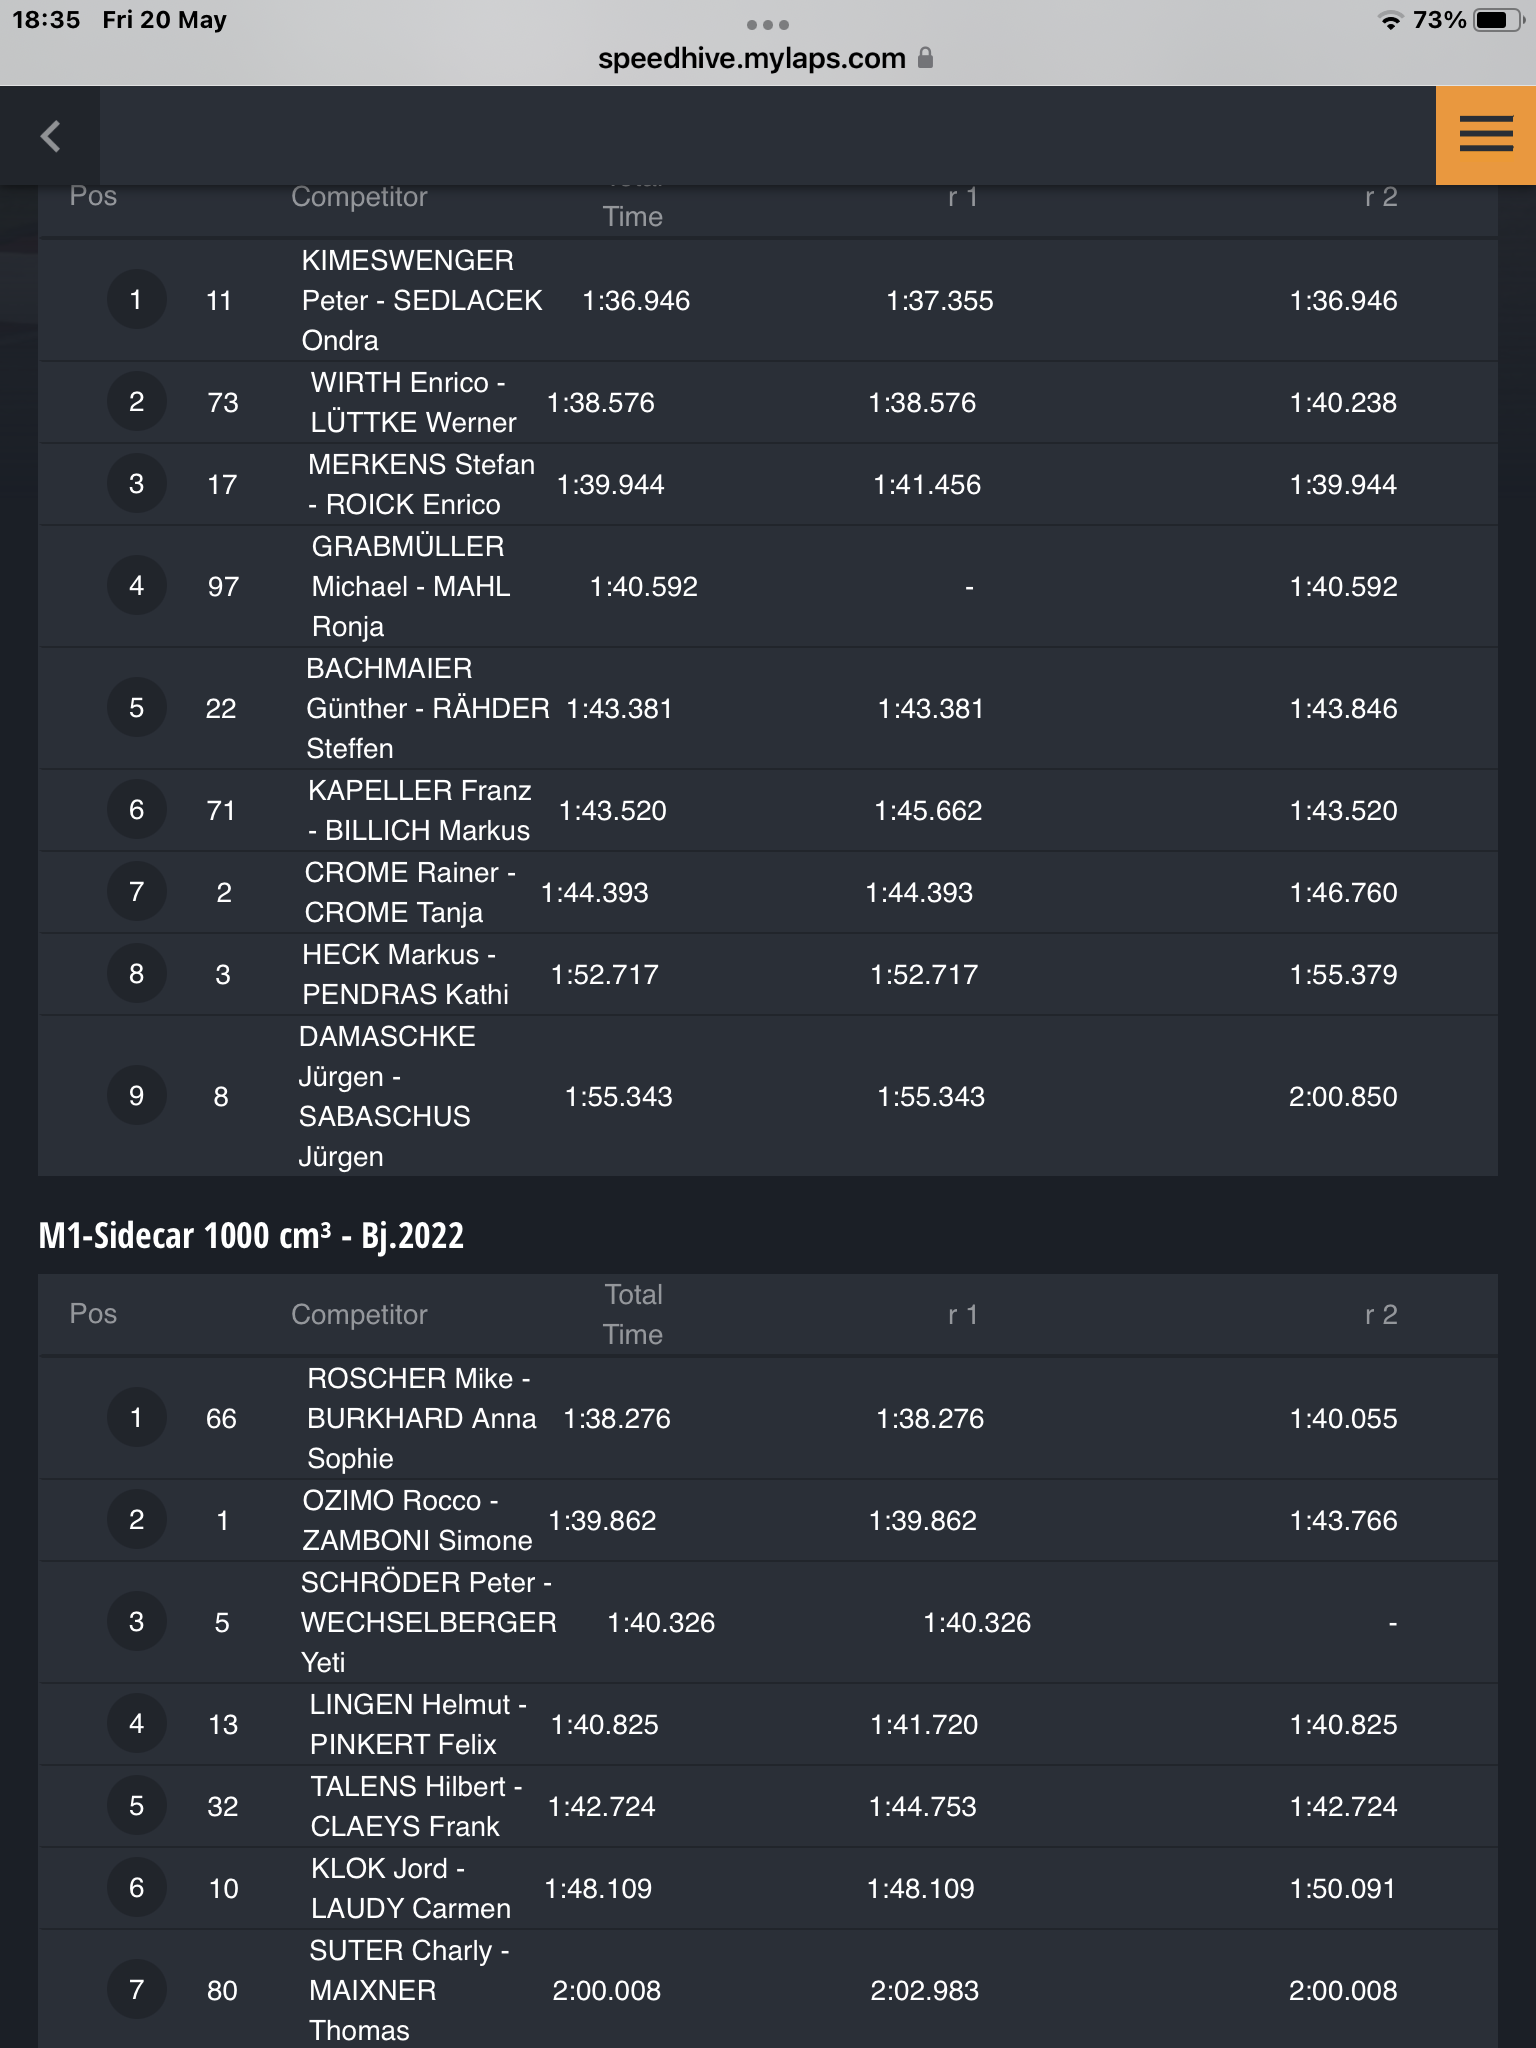Select the KLOK Jord - LAUDY Carmen row

768,1889
